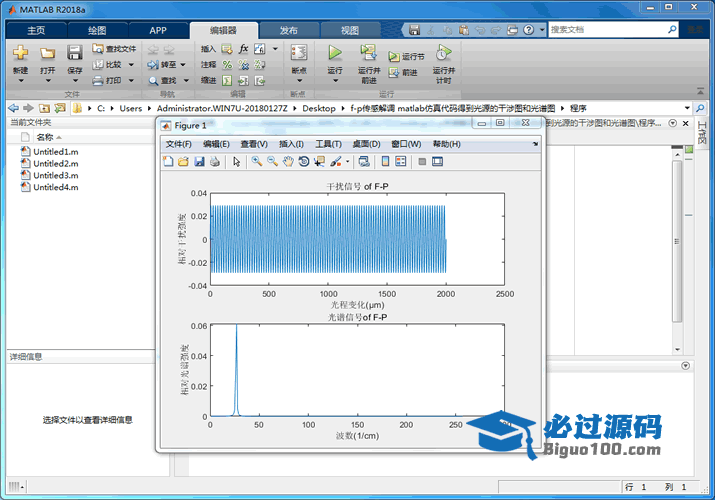
Task: Switch to the 主页 (Home) ribbon tab
Action: 36,30
